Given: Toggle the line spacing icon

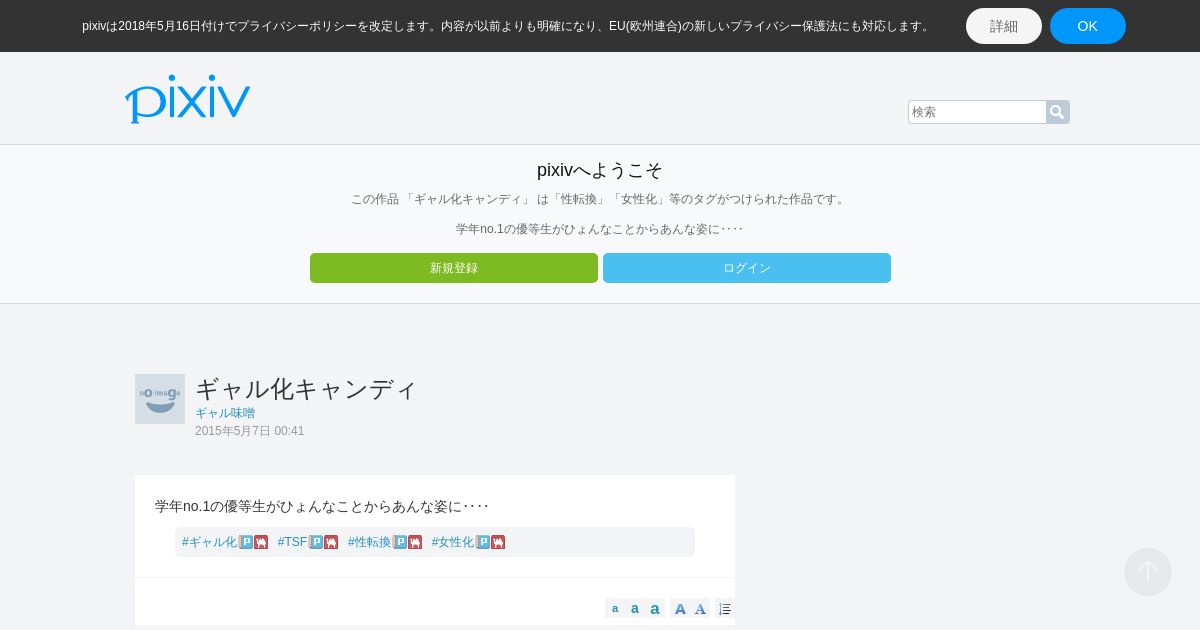Looking at the screenshot, I should [725, 608].
